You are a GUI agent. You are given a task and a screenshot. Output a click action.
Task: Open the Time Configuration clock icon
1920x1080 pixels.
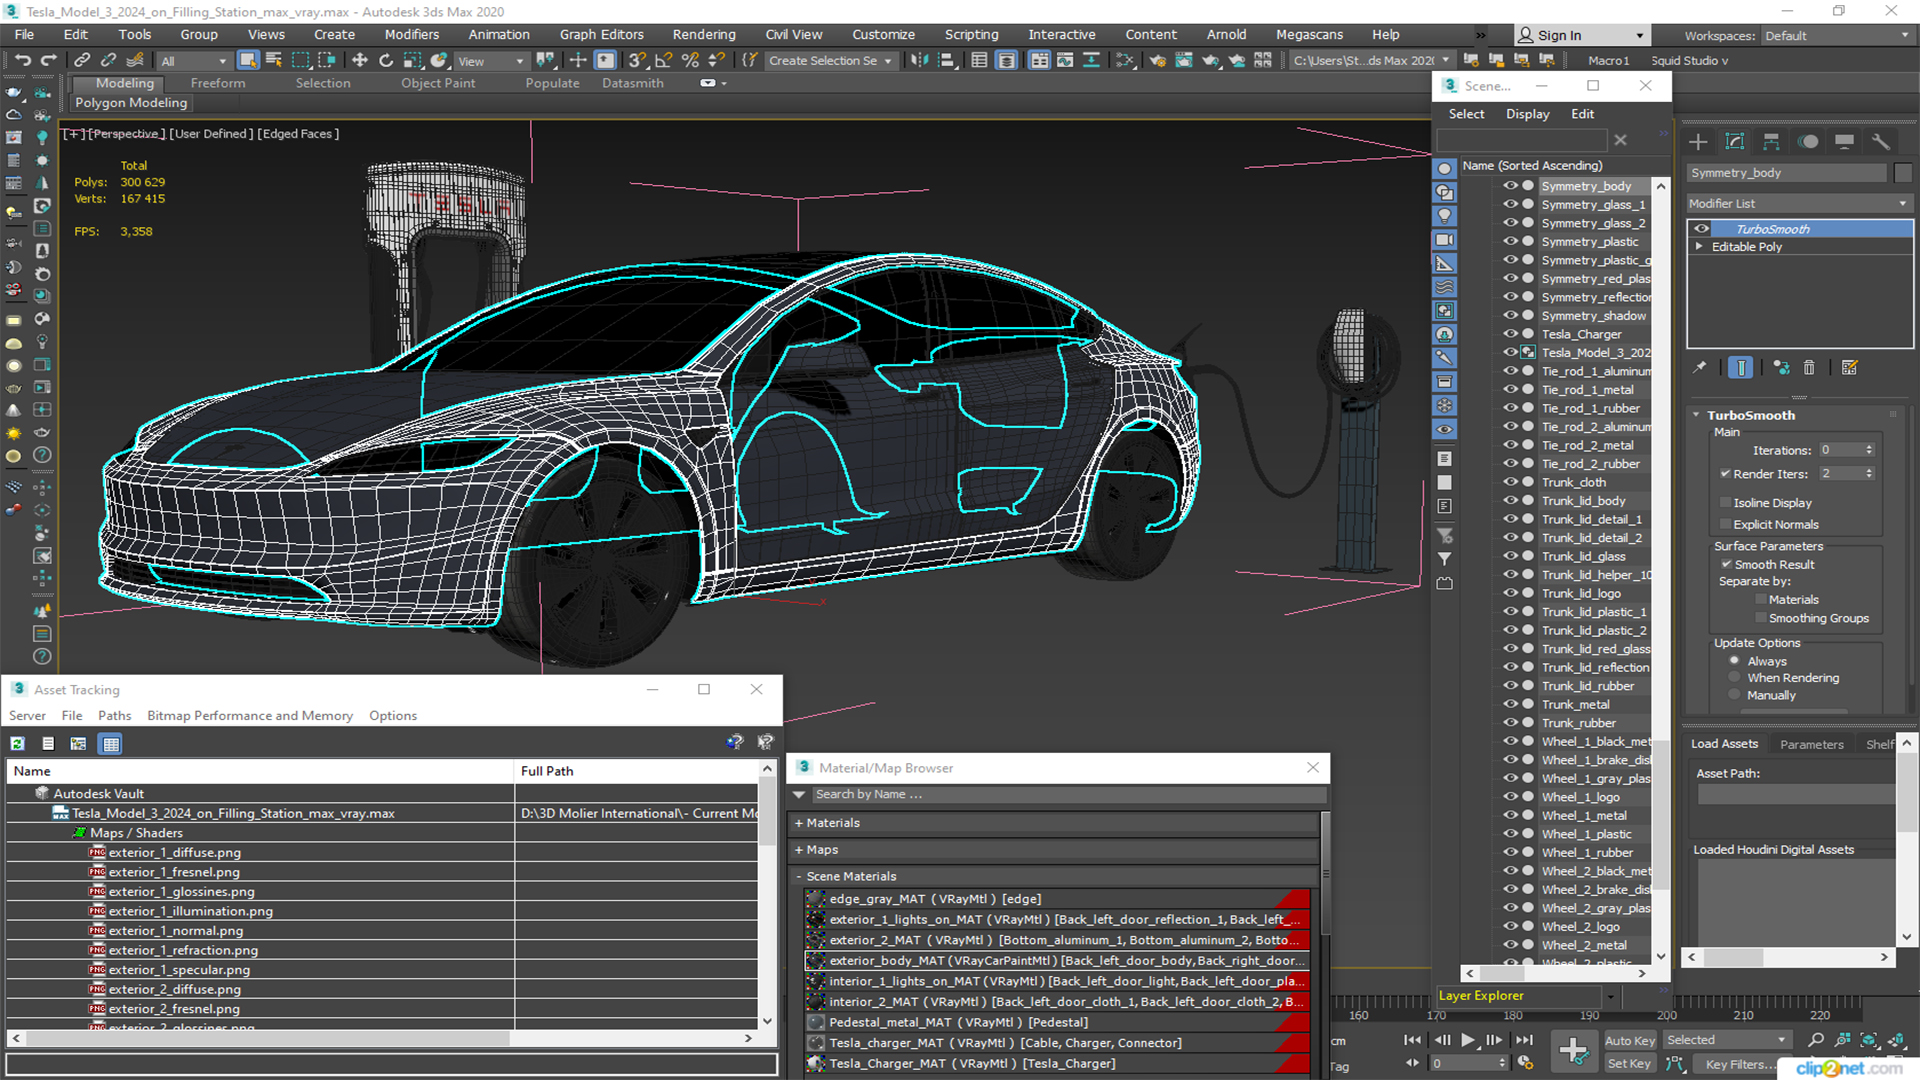[x=1525, y=1063]
